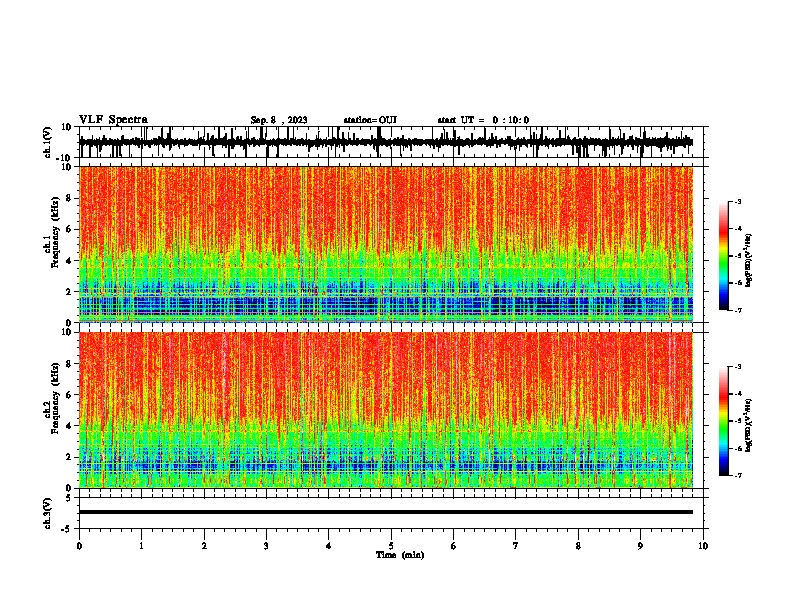Image resolution: width=792 pixels, height=612 pixels.
Task: Click the "-3" label on ch.1 color bar
Action: (x=737, y=202)
